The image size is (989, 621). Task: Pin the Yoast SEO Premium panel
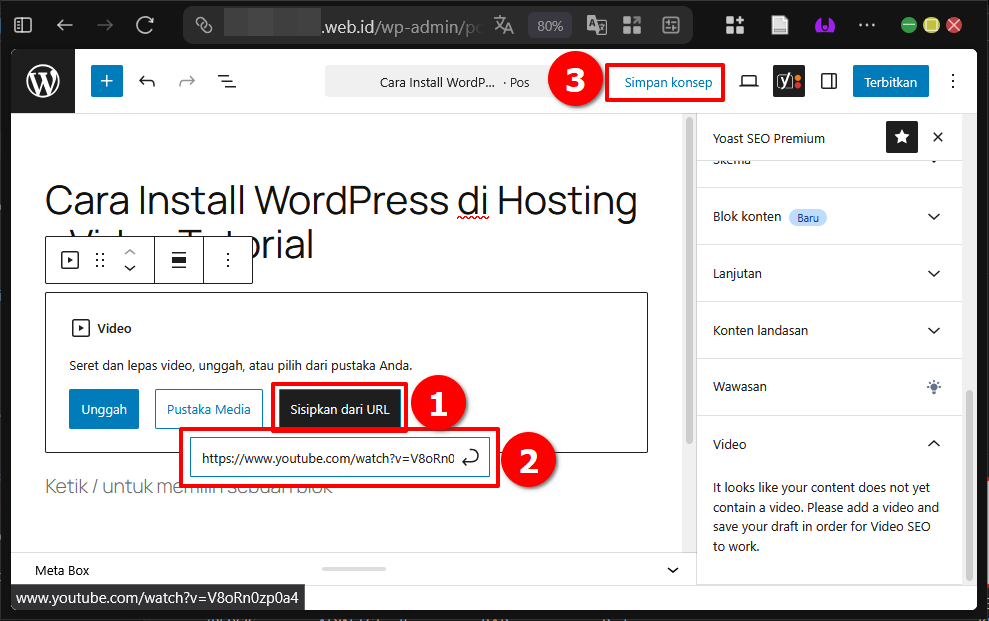tap(901, 137)
